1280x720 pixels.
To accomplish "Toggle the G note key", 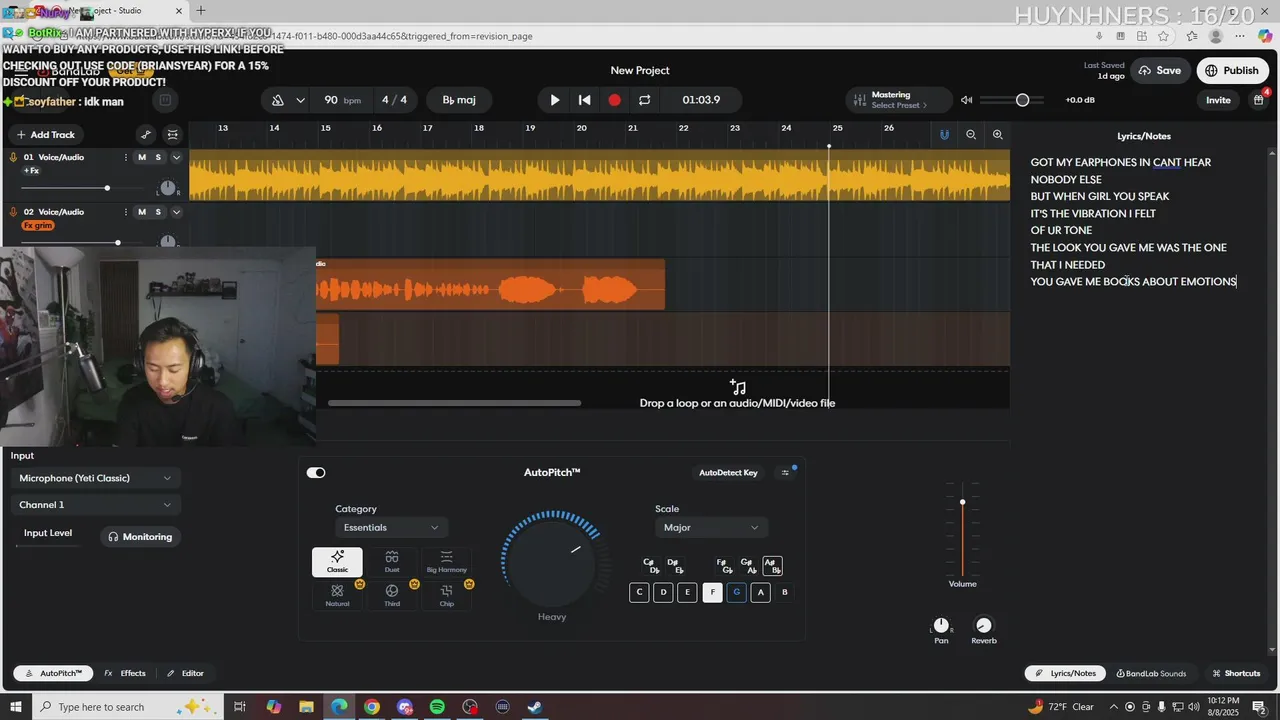I will click(x=736, y=592).
